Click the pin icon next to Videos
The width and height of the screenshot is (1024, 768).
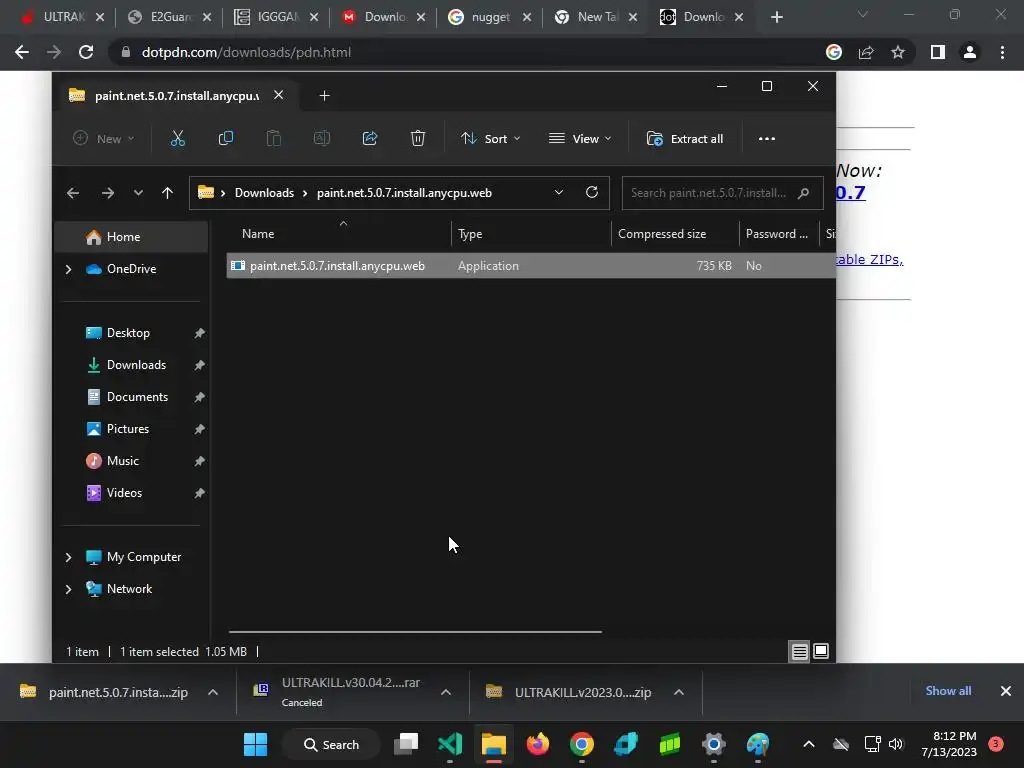pyautogui.click(x=199, y=493)
